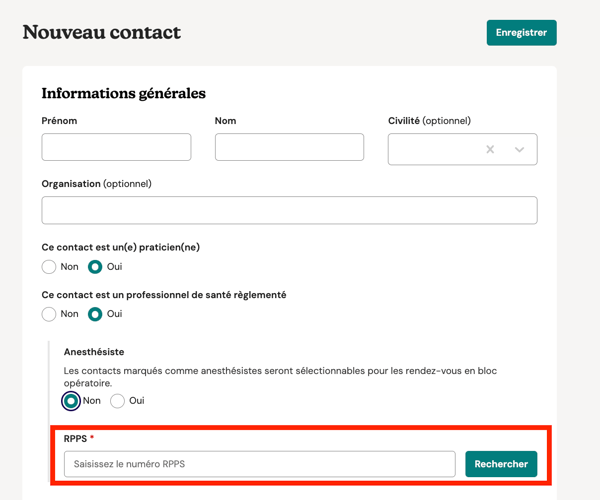Set professionnel de santé réglementé to Non
This screenshot has height=500, width=600.
[x=49, y=314]
